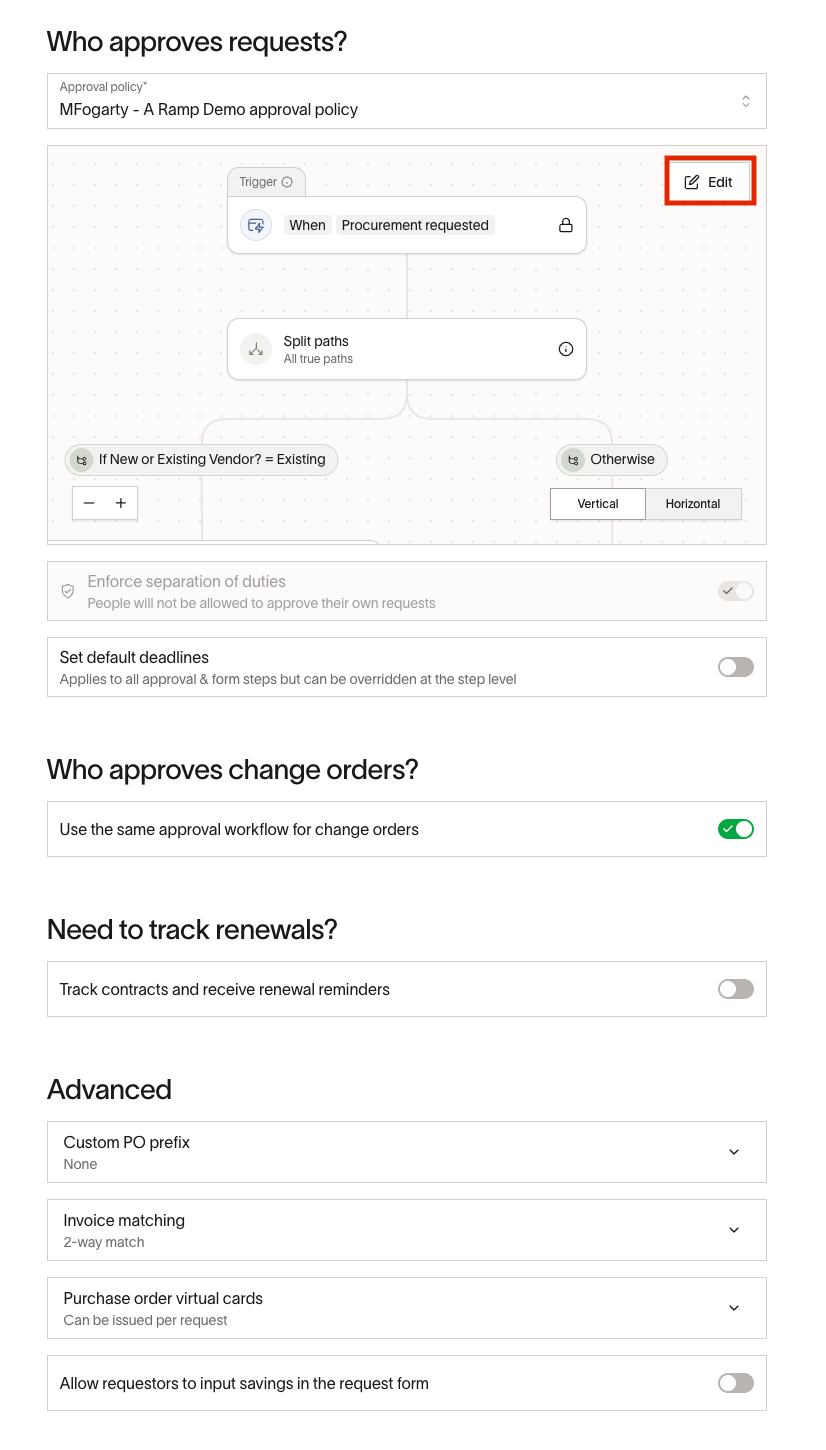Screen dimensions: 826x1450
Task: Expand the Invoice matching section
Action: [734, 1230]
